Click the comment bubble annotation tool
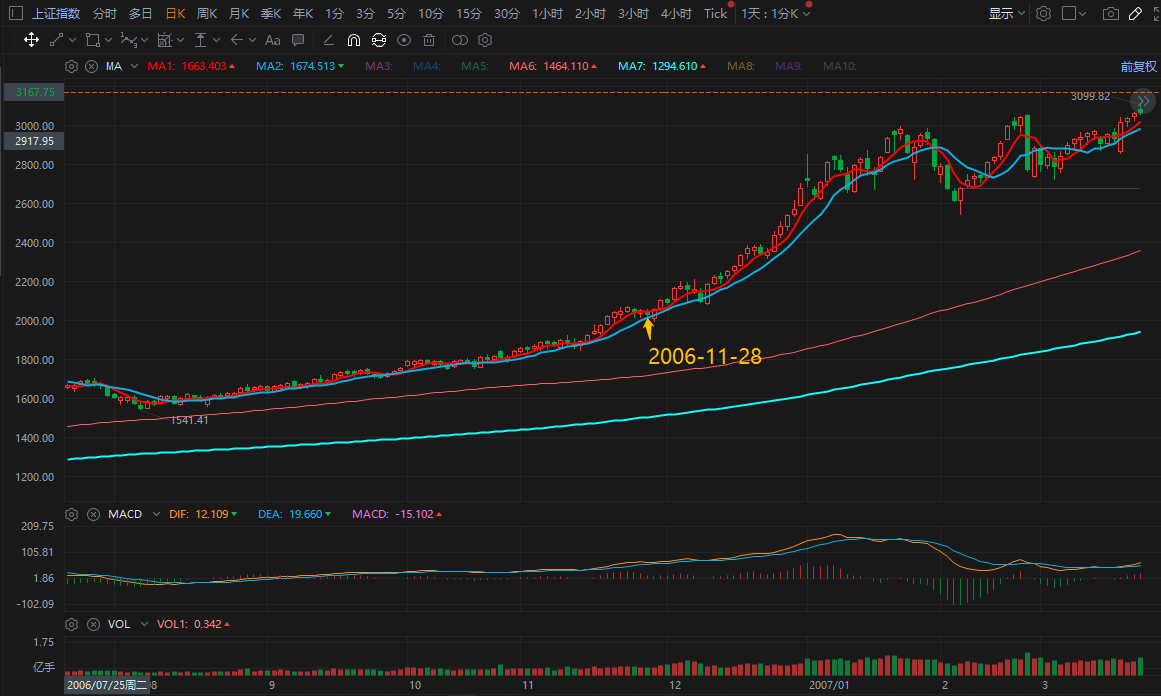The width and height of the screenshot is (1161, 696). (x=298, y=40)
